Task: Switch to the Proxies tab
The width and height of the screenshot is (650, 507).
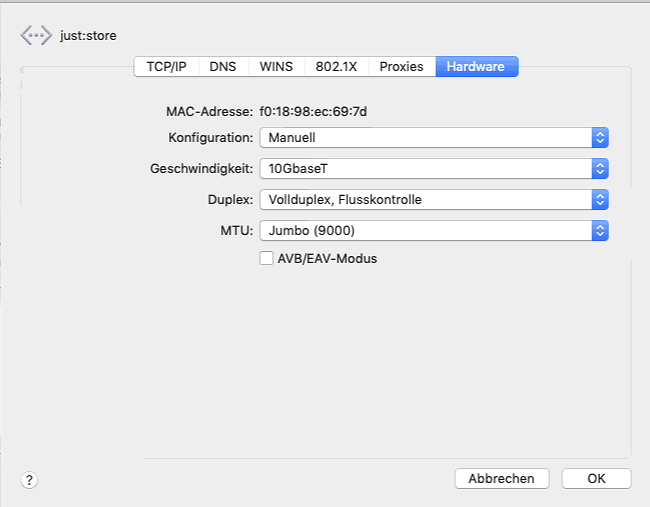Action: [402, 66]
